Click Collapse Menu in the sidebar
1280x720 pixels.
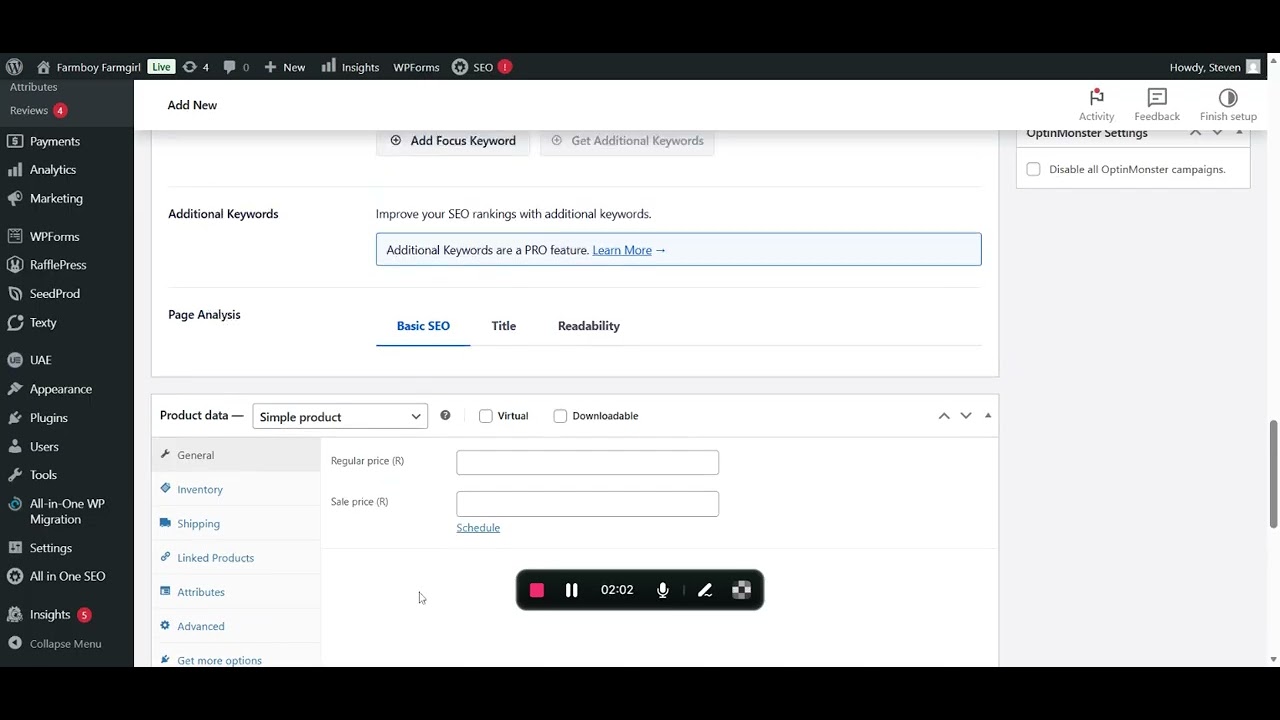pyautogui.click(x=67, y=644)
